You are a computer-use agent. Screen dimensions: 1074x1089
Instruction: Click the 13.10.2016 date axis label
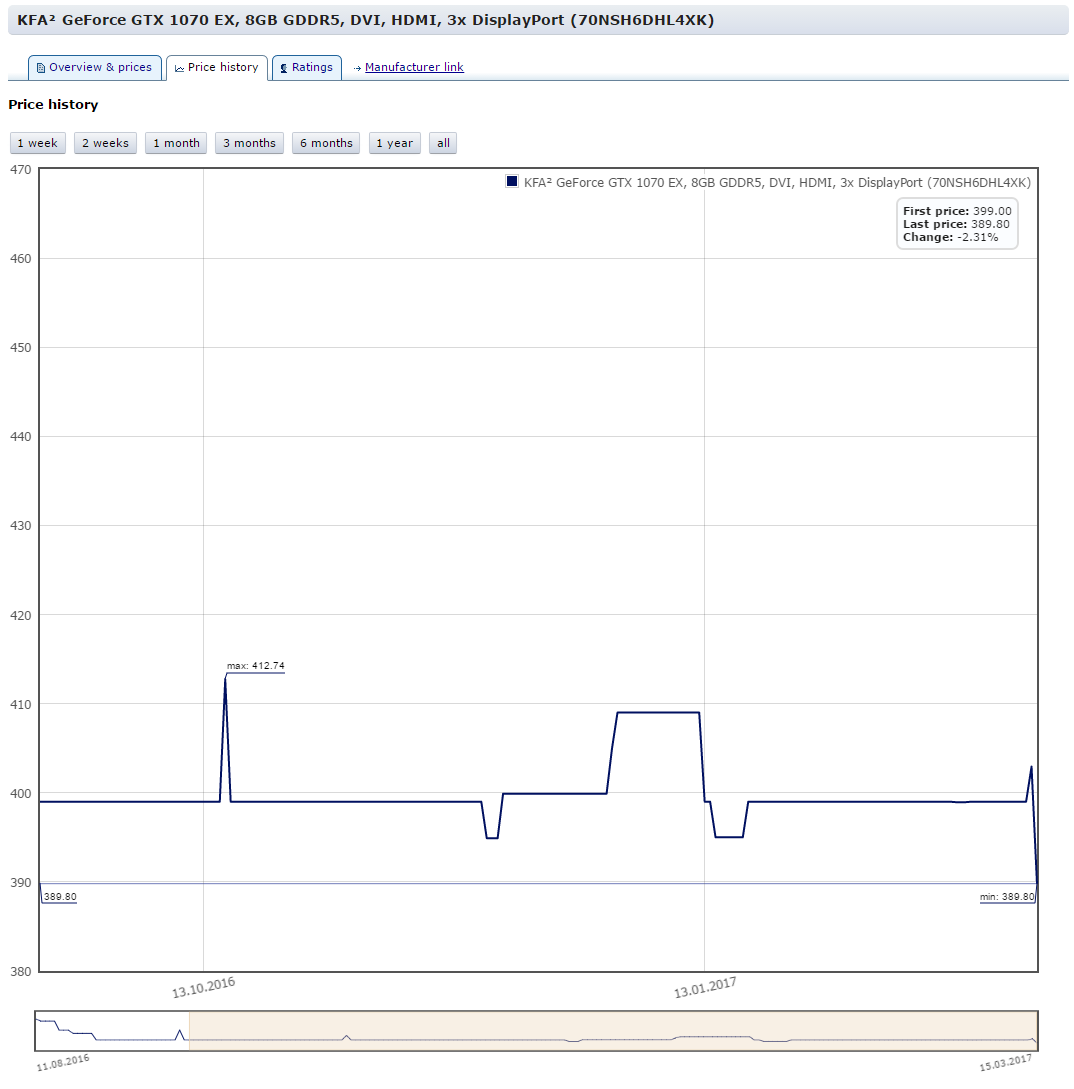tap(204, 987)
